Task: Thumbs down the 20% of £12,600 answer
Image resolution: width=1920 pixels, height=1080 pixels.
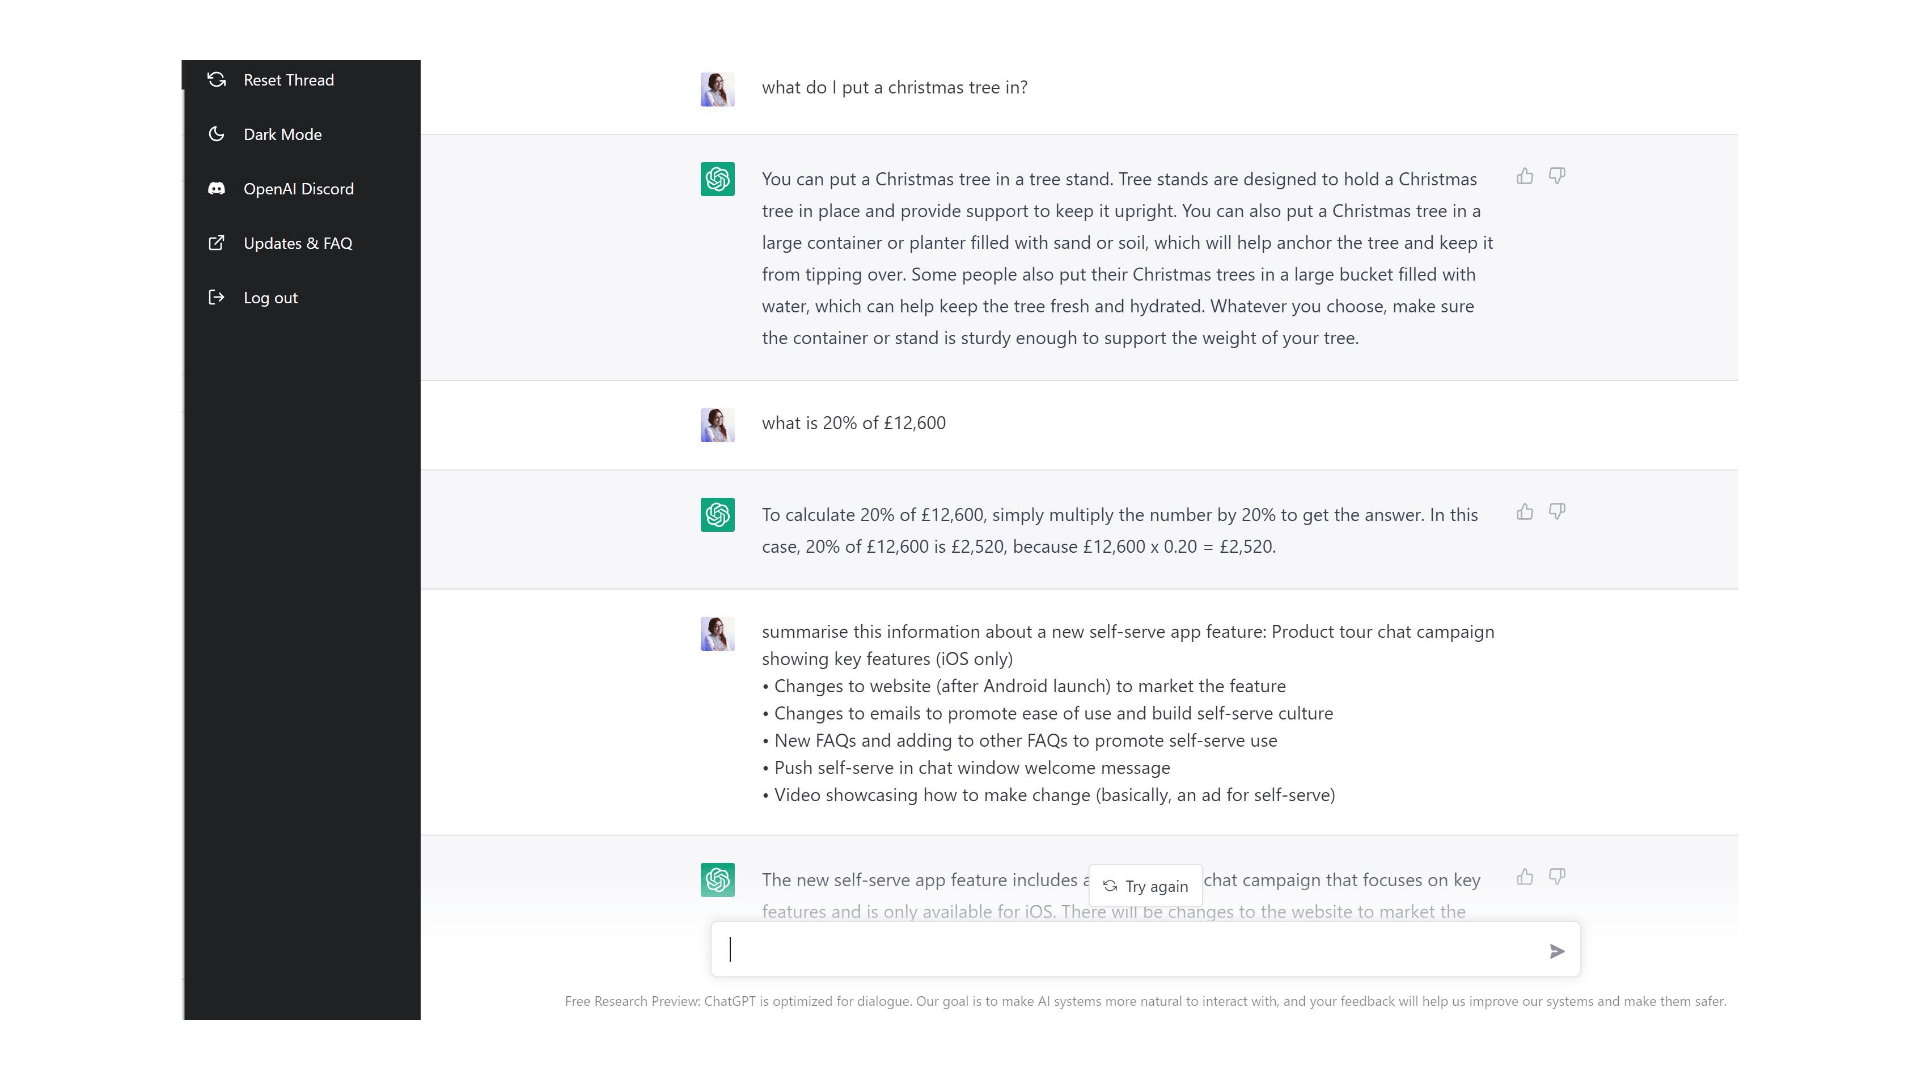Action: tap(1557, 512)
